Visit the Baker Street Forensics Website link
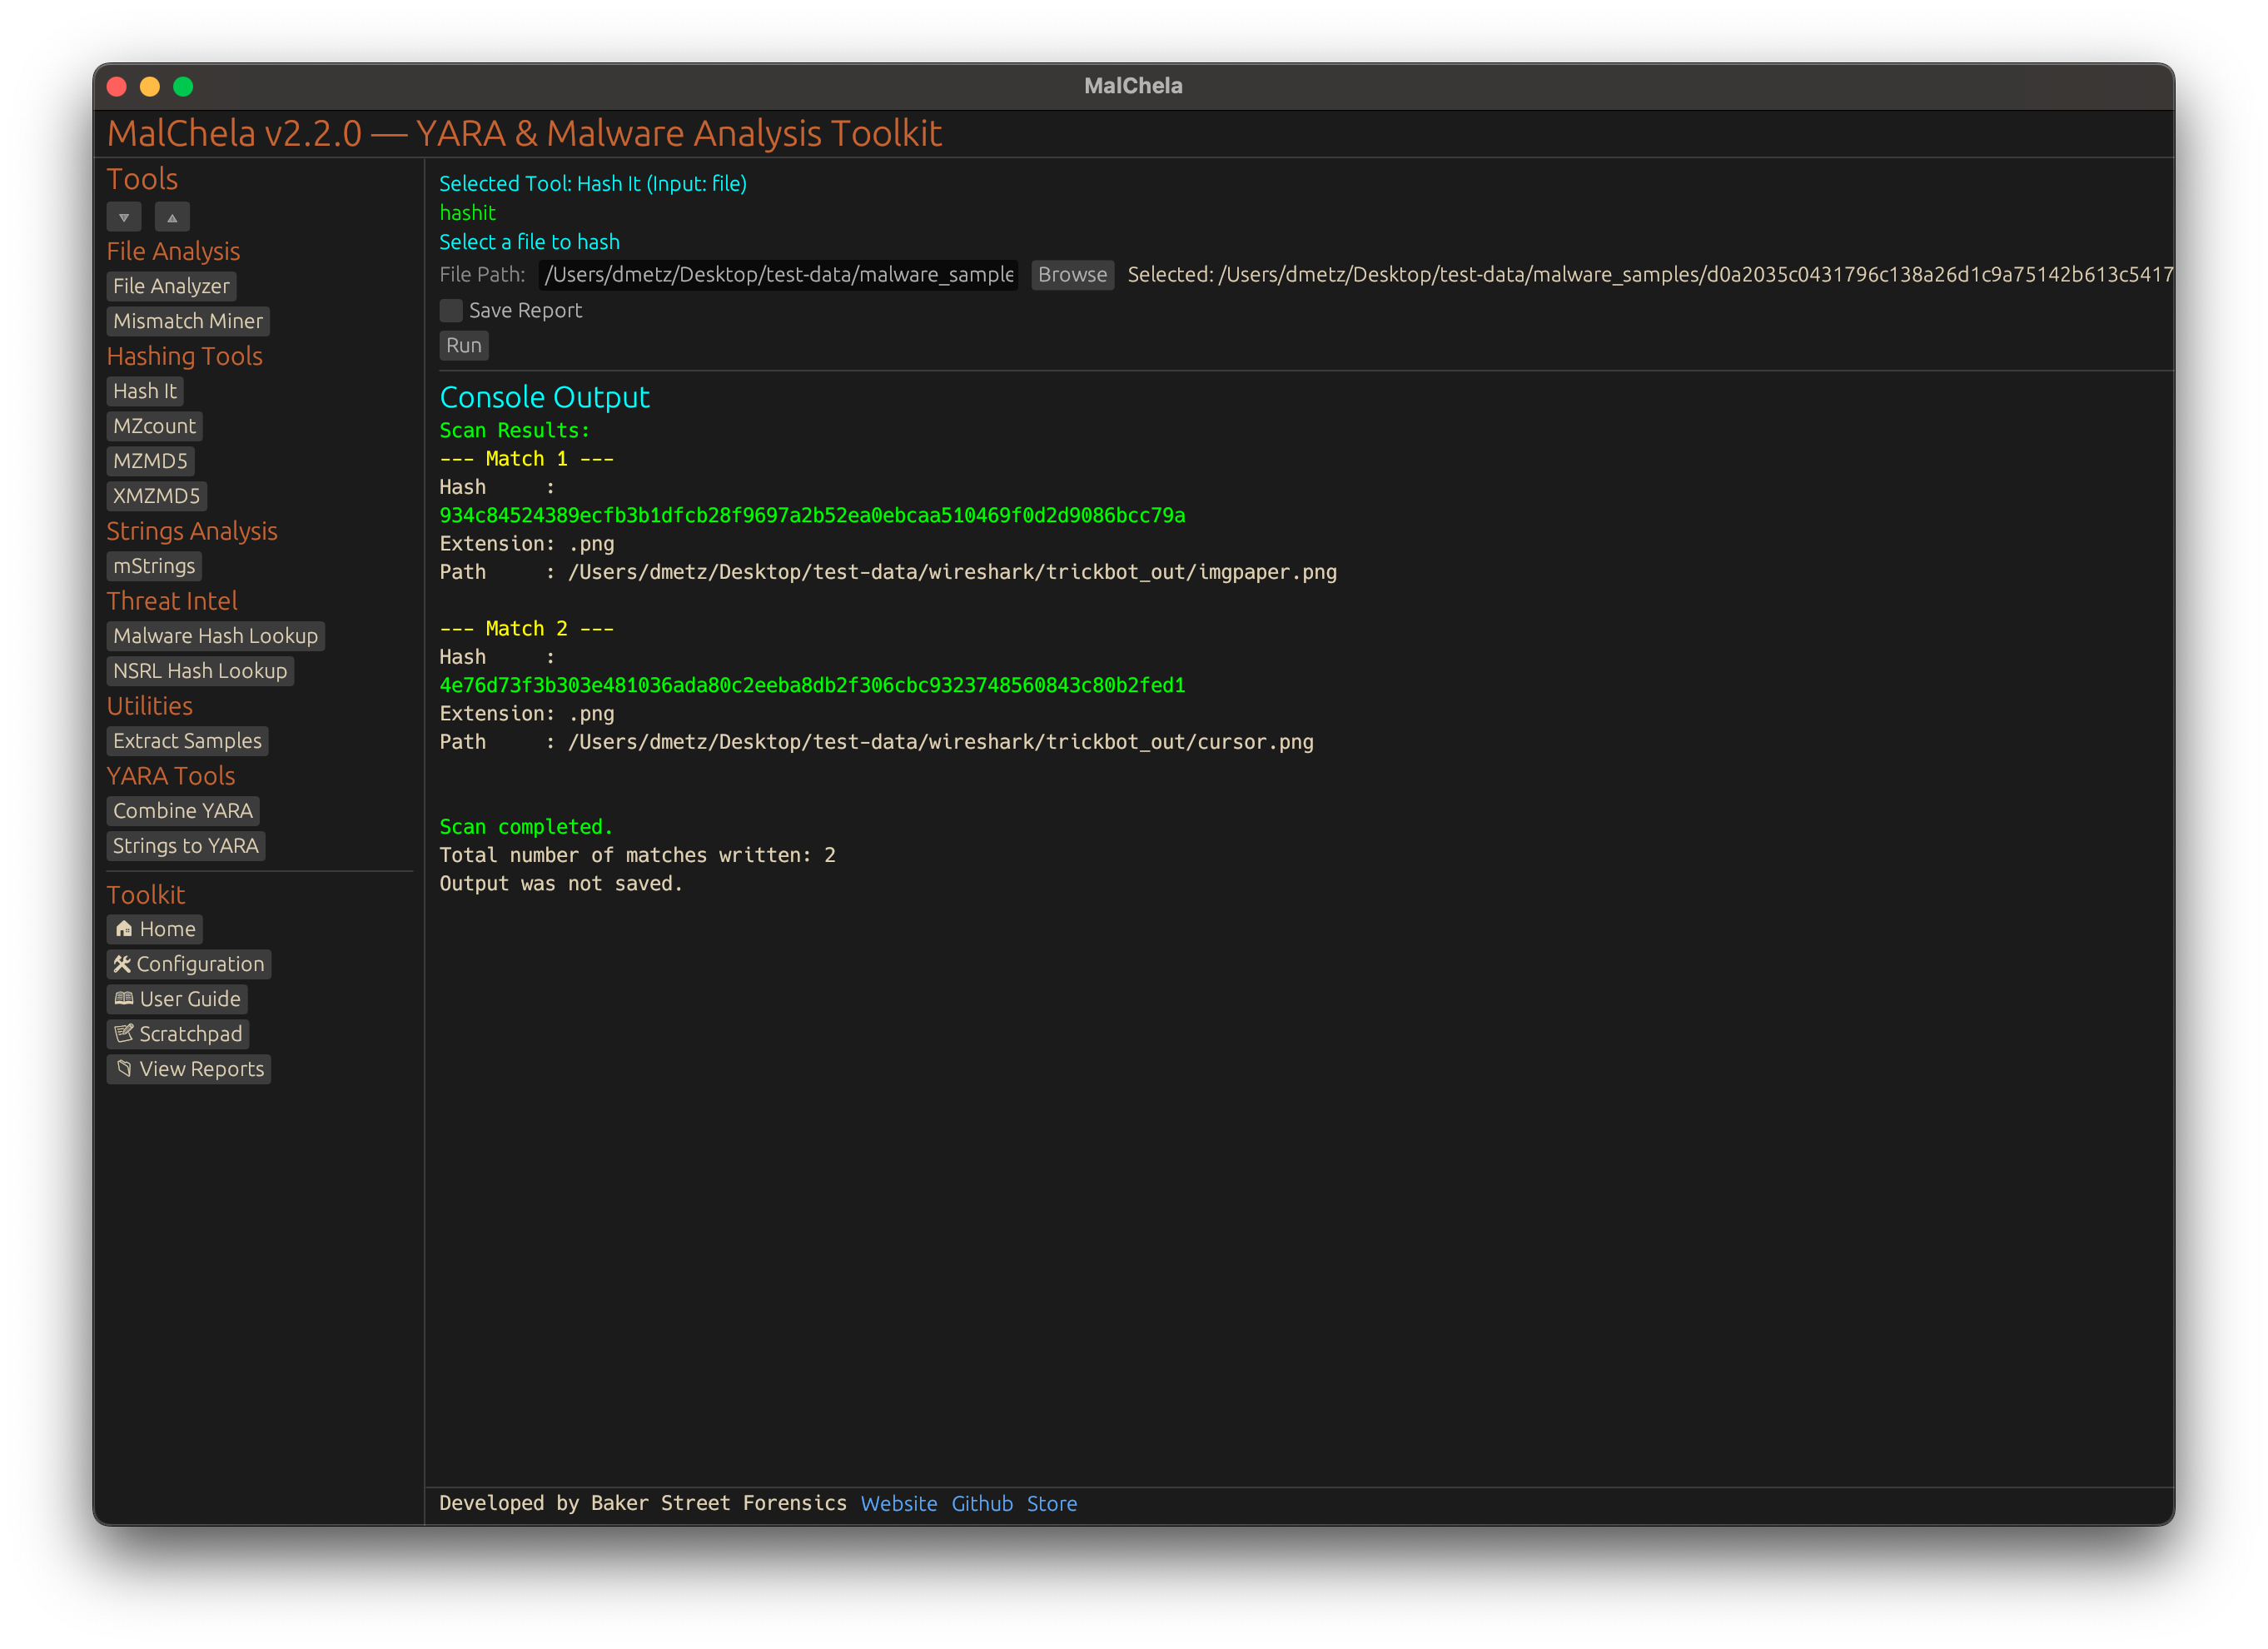 (899, 1504)
